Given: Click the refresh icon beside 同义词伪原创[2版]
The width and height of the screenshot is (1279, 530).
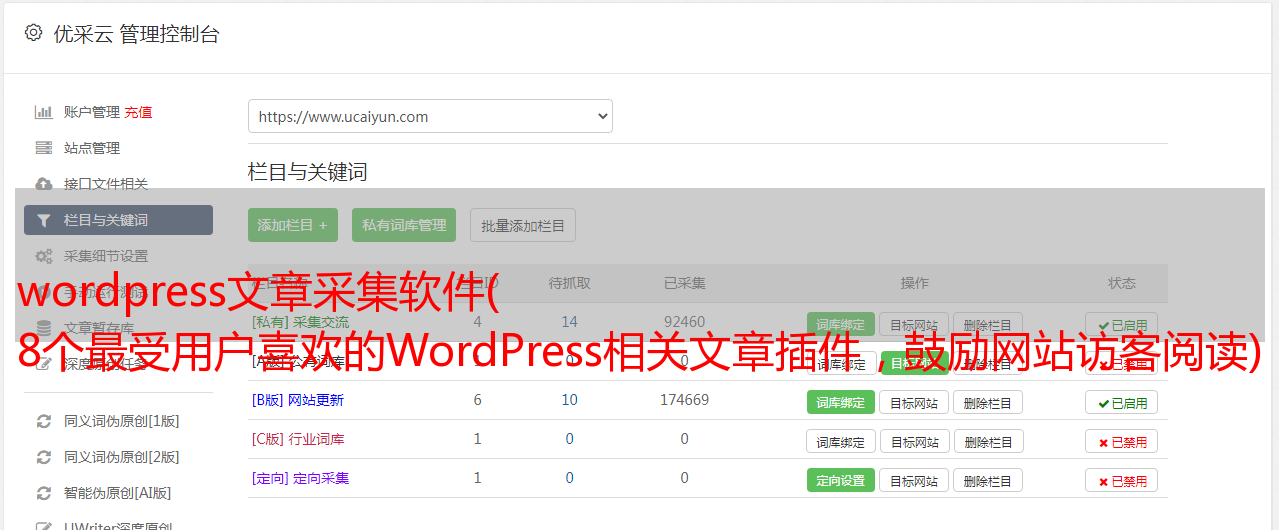Looking at the screenshot, I should 43,457.
